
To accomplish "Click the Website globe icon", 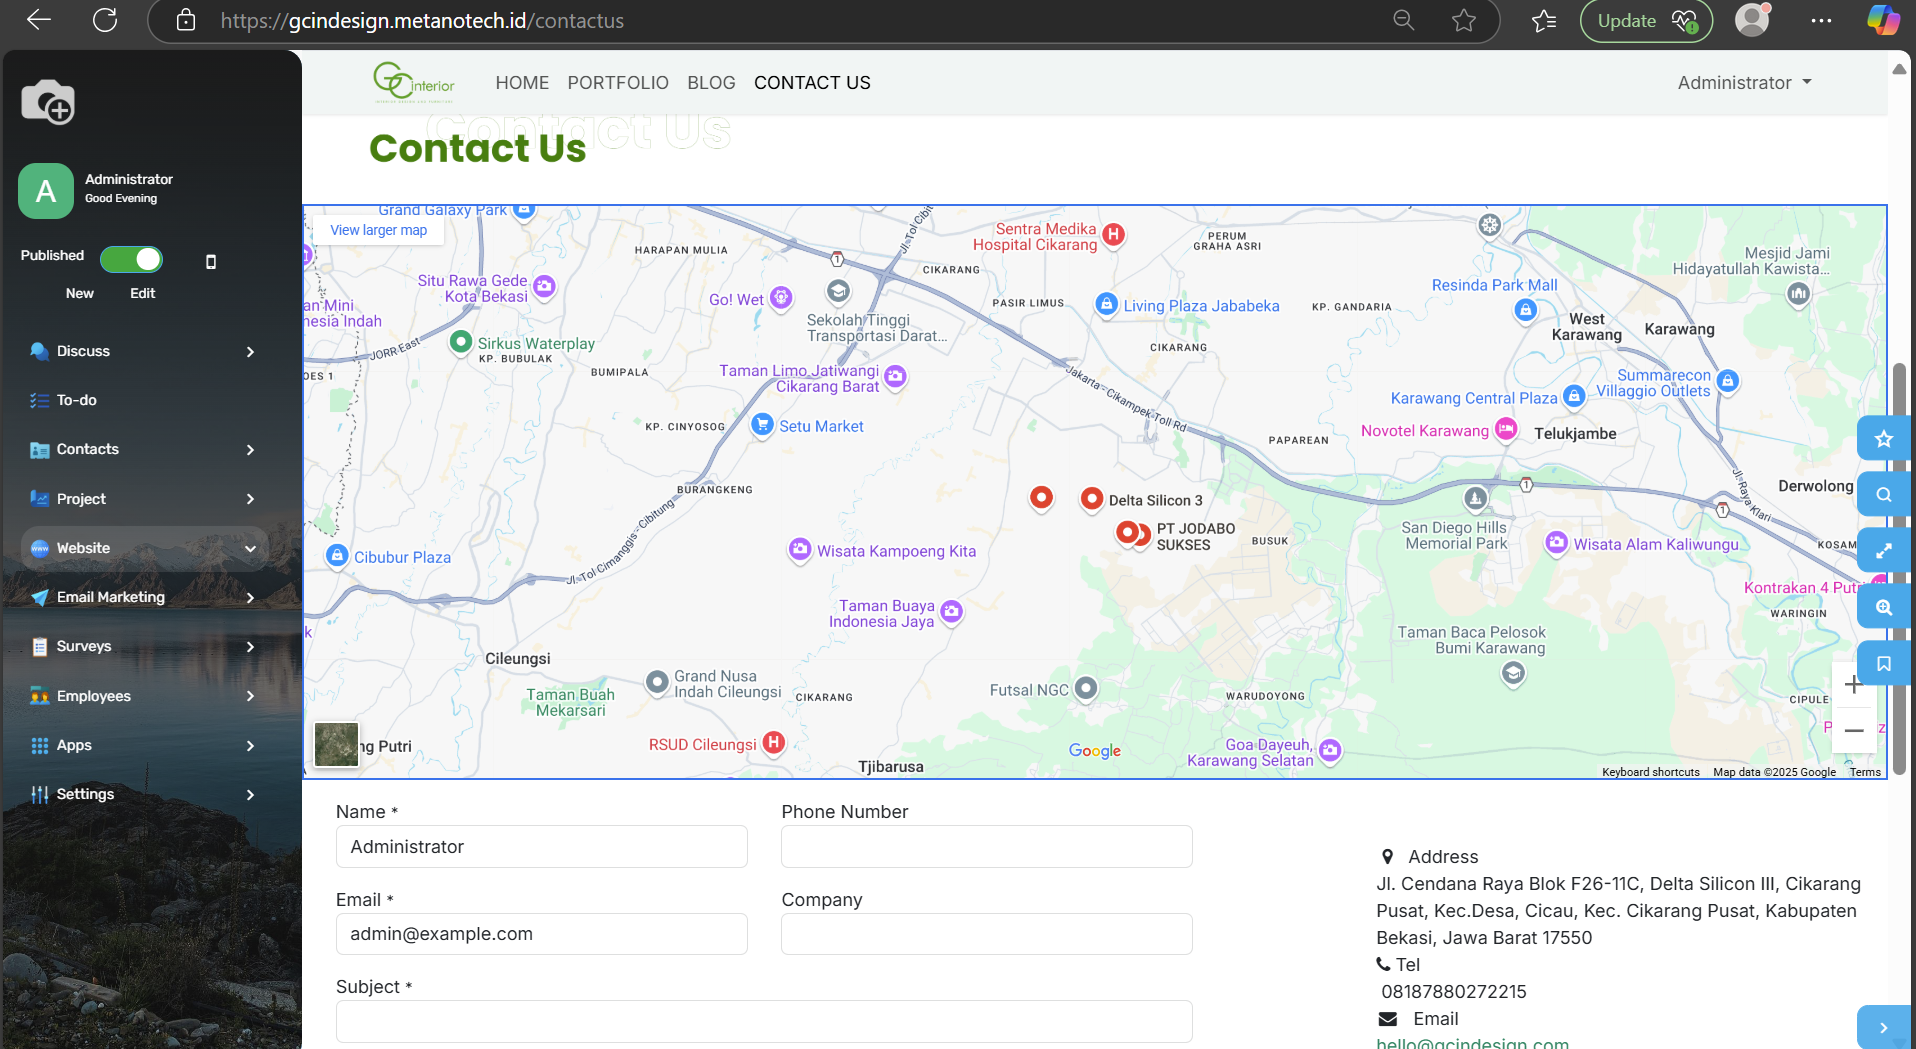I will point(40,548).
